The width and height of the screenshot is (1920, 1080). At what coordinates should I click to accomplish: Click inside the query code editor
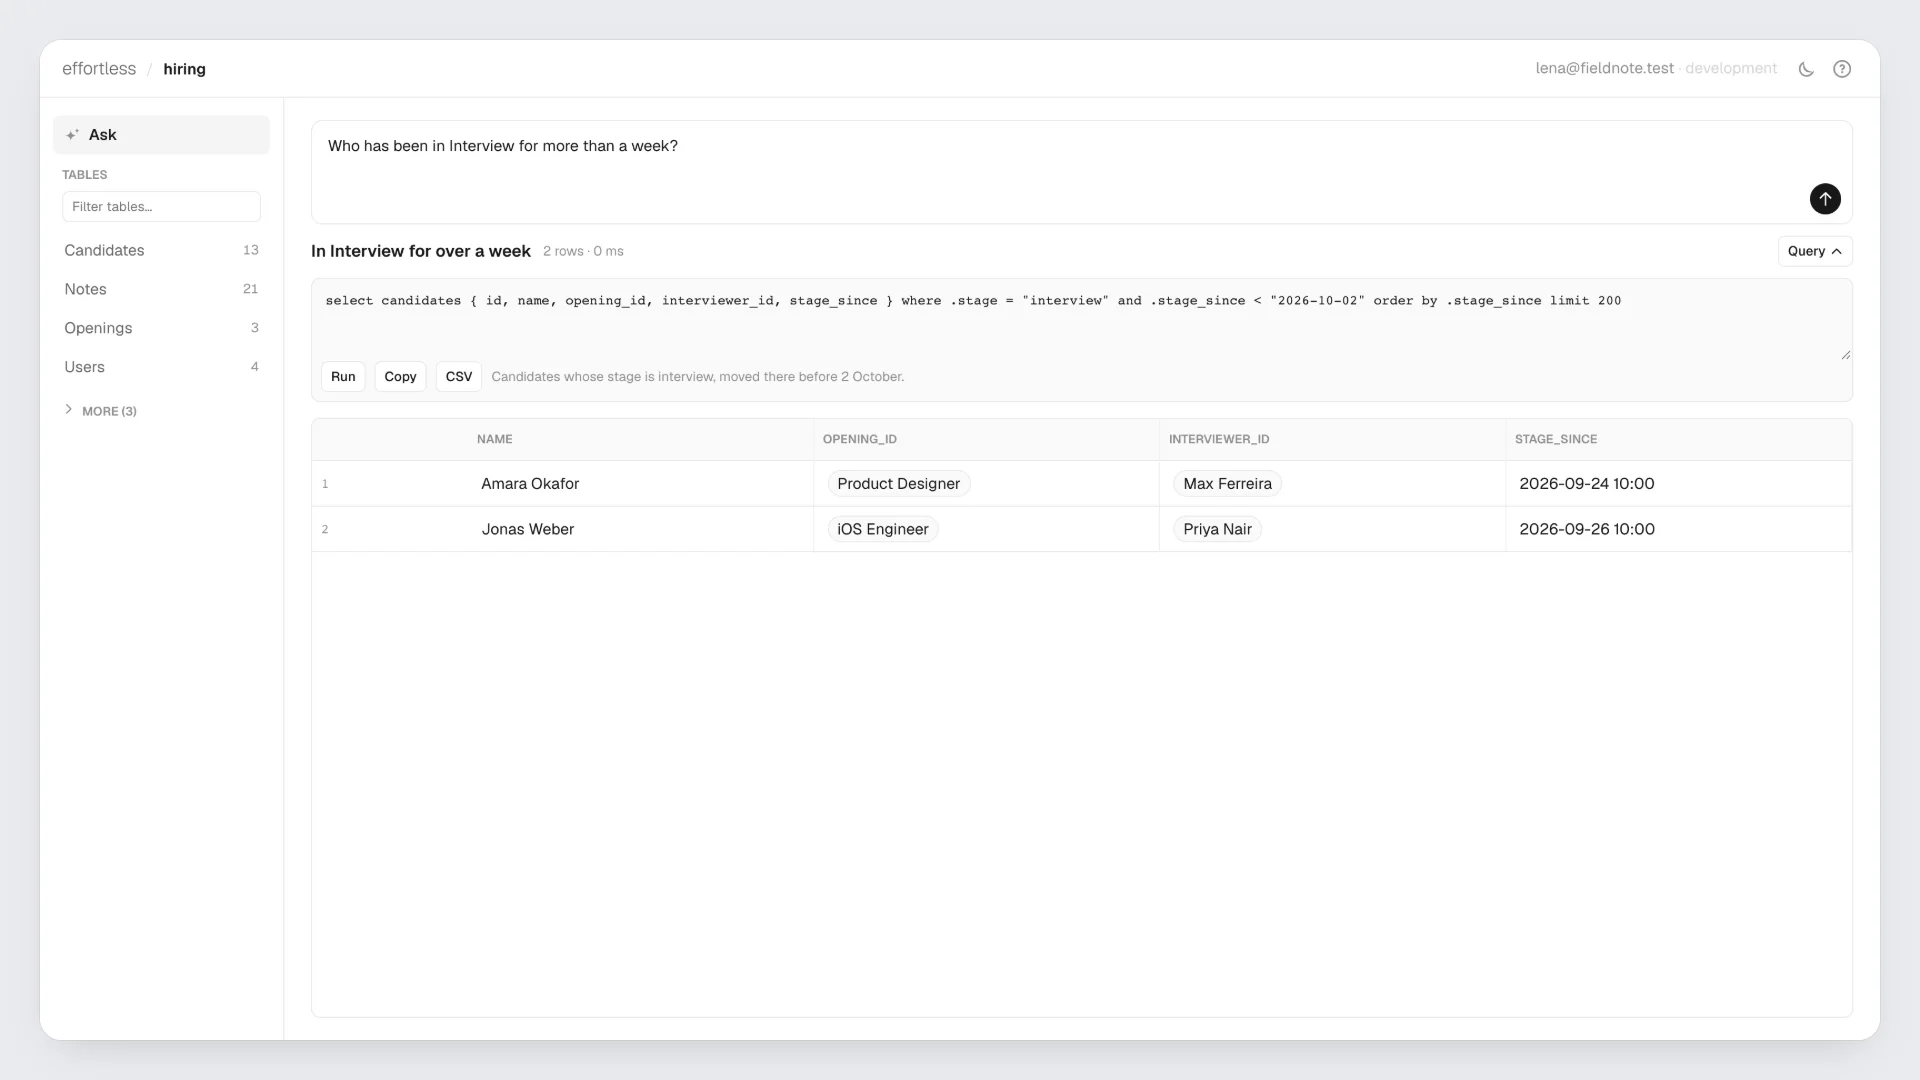coord(1082,320)
